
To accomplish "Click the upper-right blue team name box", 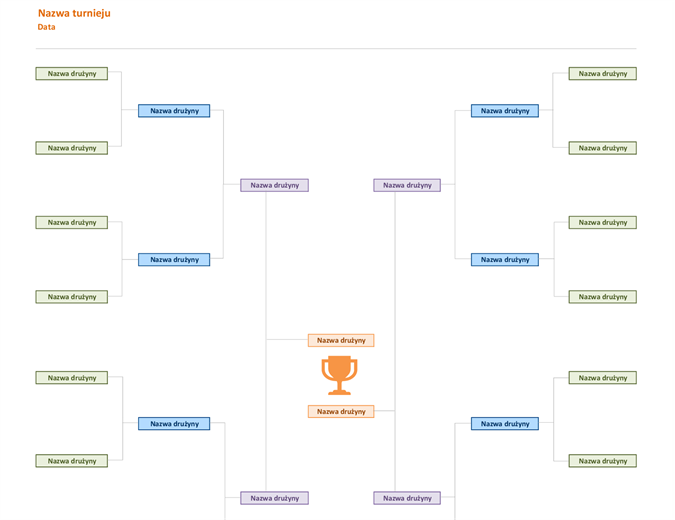I will pos(505,111).
